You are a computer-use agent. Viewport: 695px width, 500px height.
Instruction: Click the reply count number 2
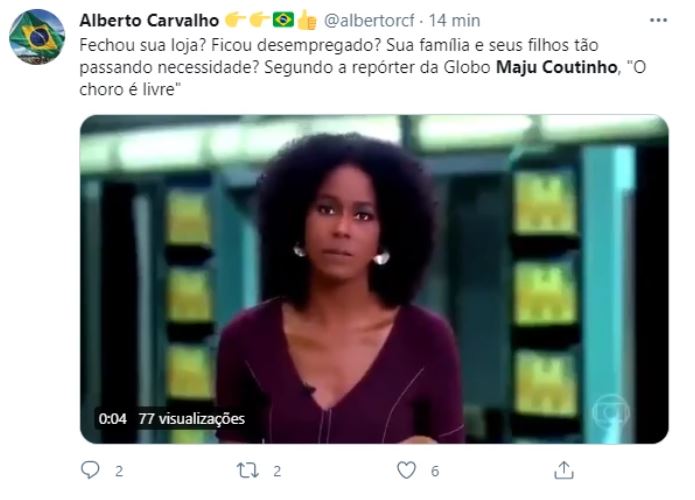(119, 471)
